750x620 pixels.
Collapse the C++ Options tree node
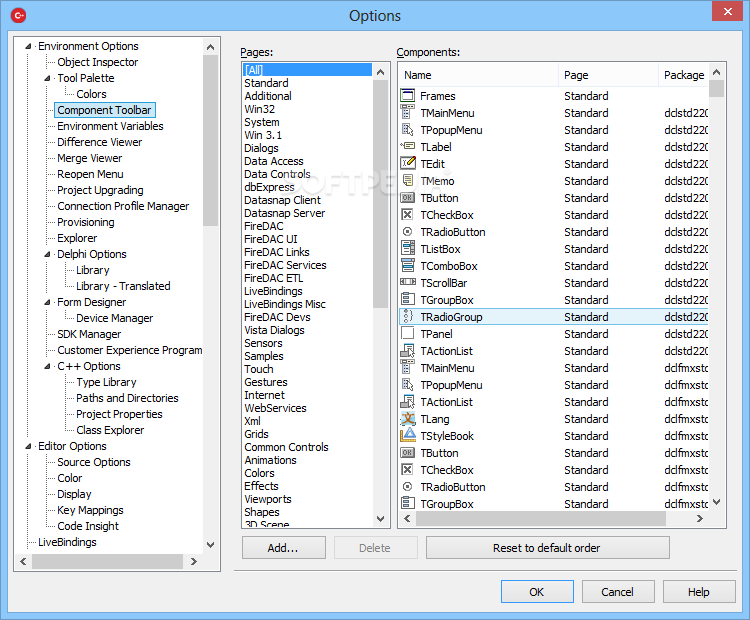click(x=47, y=366)
